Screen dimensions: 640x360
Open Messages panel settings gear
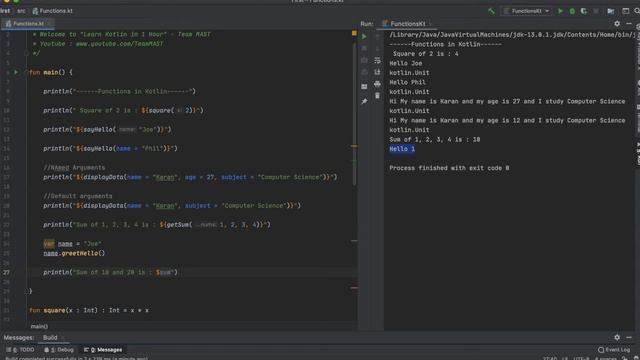pyautogui.click(x=617, y=338)
